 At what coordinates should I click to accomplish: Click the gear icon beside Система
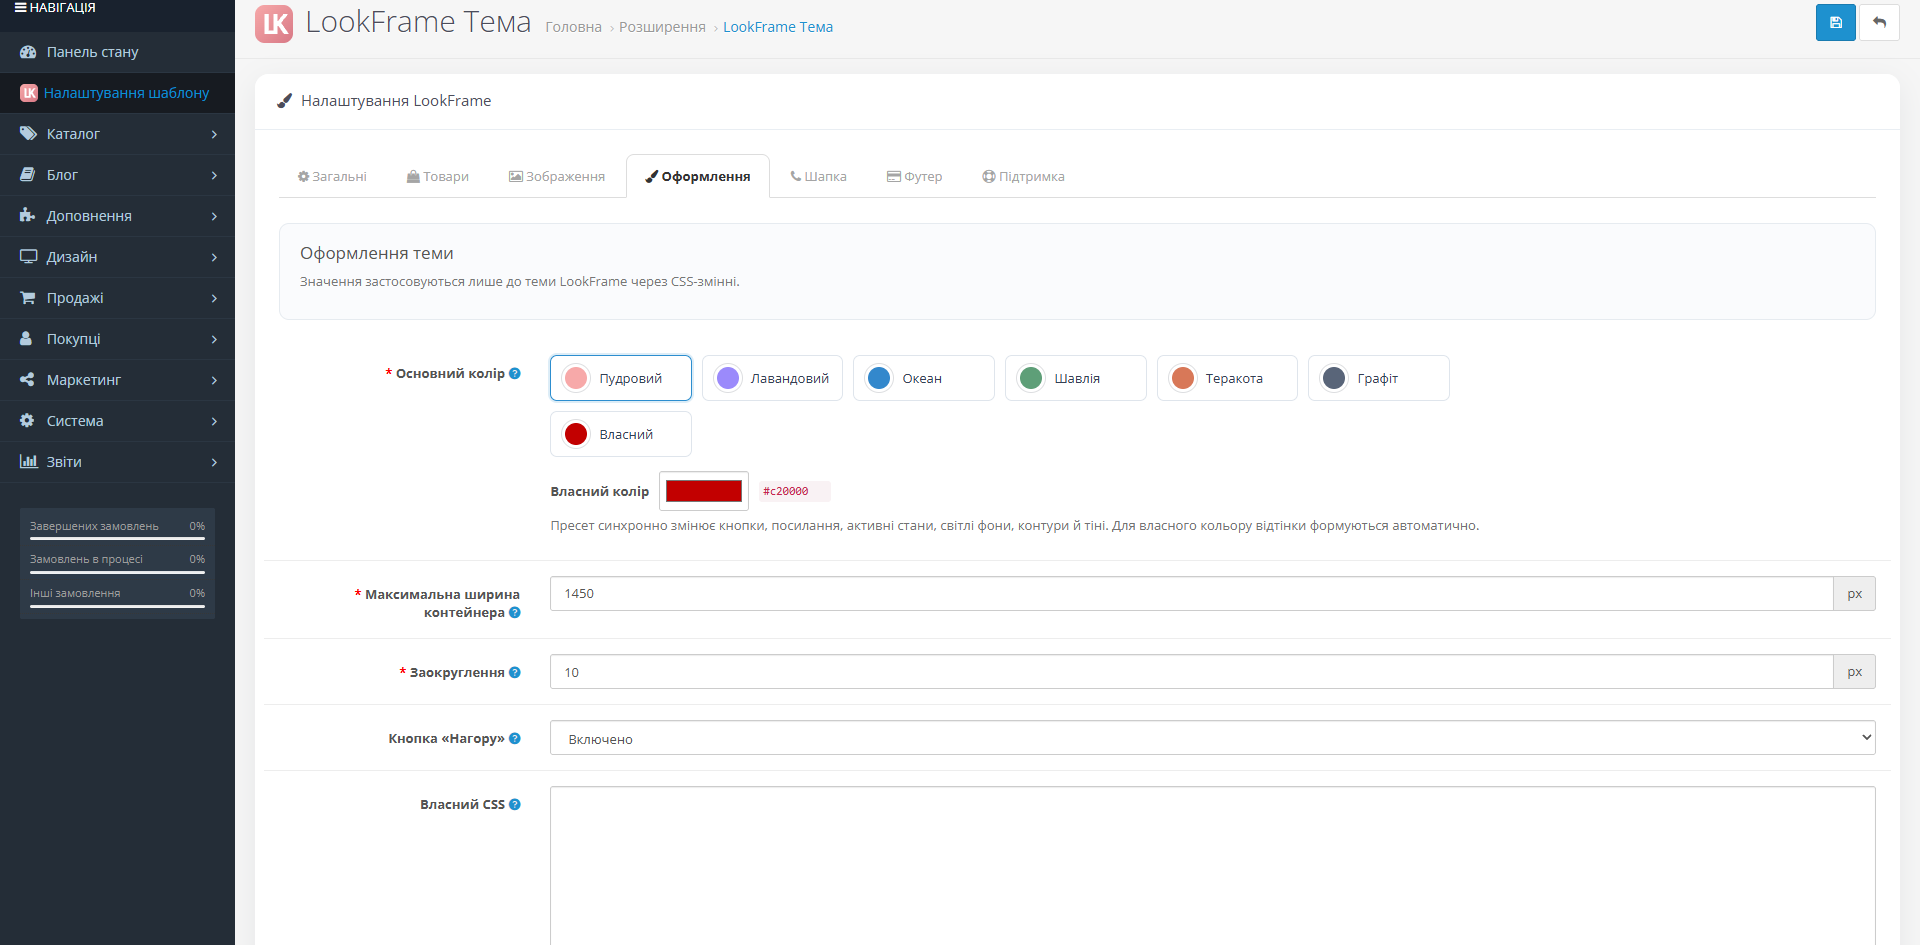click(x=28, y=420)
